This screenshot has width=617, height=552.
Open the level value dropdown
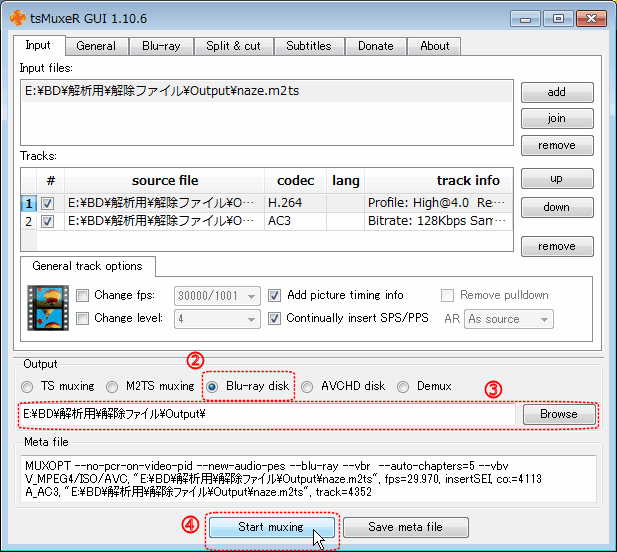pos(217,319)
